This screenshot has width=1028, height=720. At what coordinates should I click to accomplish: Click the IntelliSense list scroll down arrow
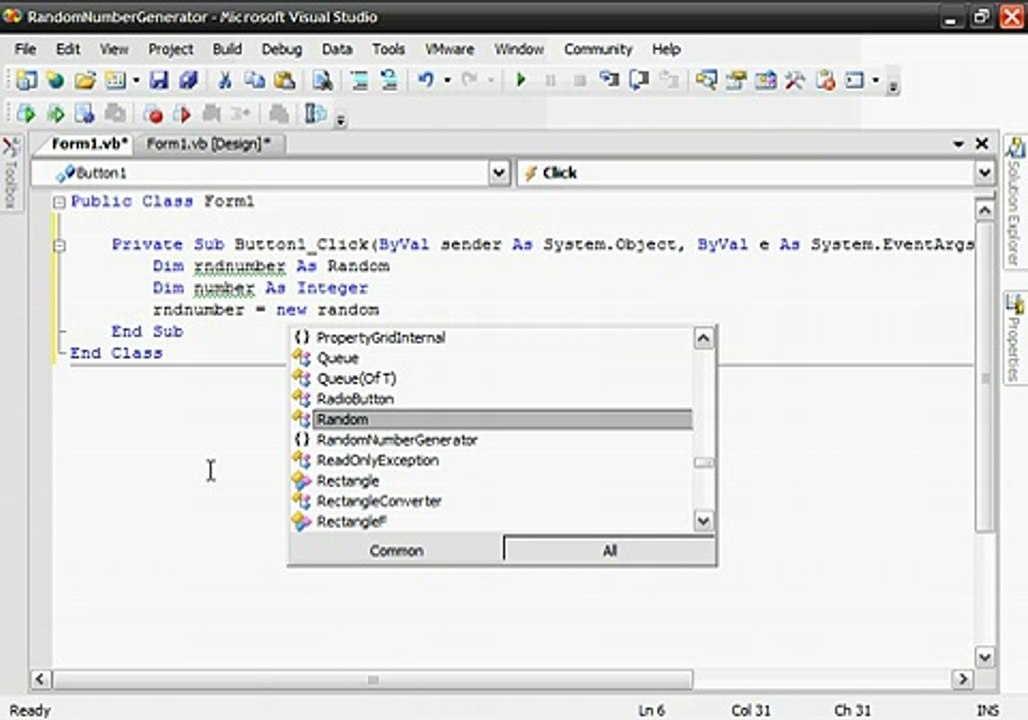tap(704, 521)
